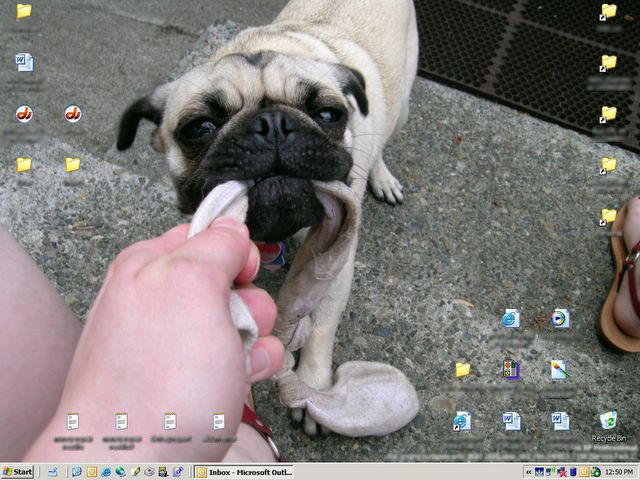Open the folder shortcut in the top-right corner

[608, 12]
